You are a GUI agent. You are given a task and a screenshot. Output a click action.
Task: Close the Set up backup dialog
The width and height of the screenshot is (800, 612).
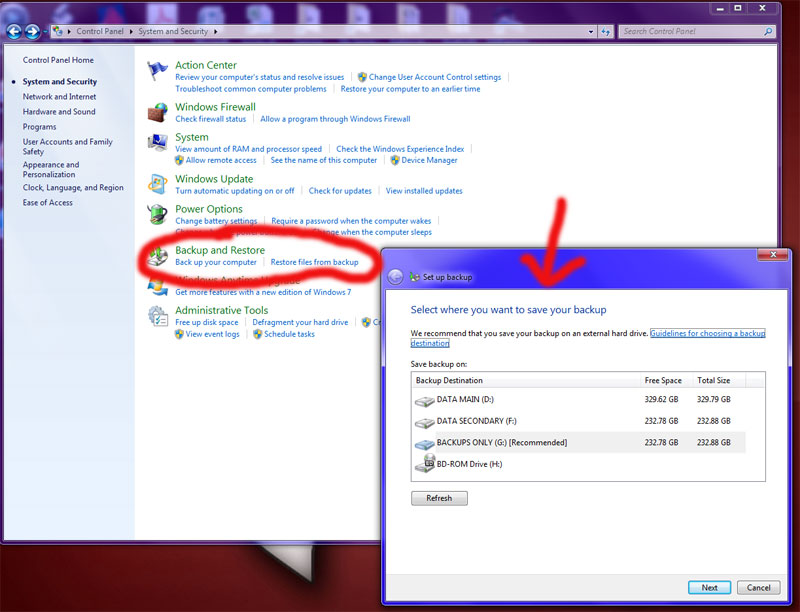[773, 254]
